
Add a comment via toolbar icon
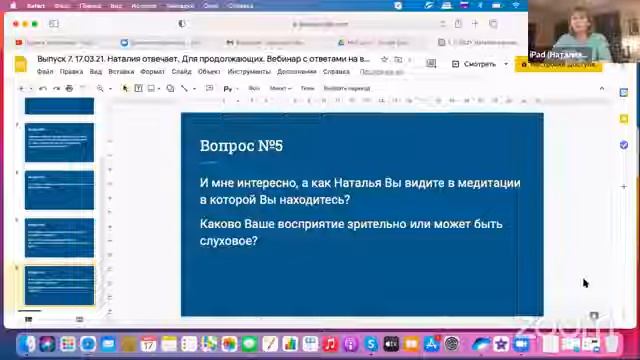coord(209,88)
